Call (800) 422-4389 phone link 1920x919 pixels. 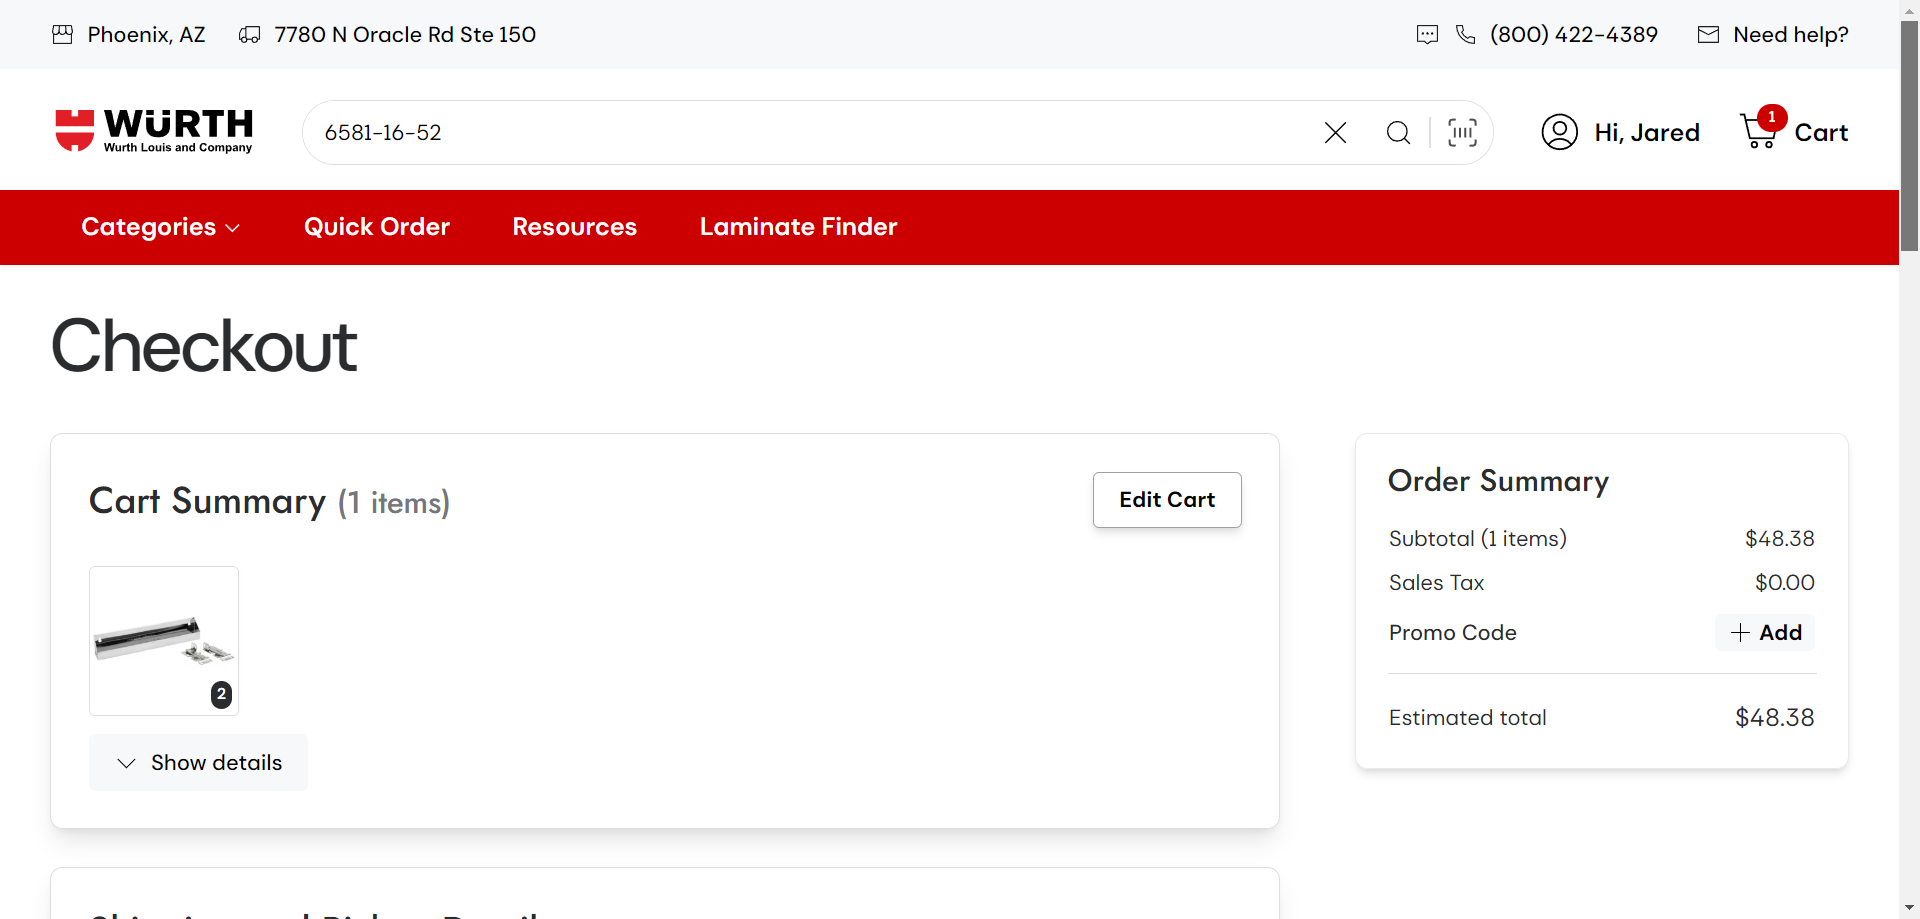[1574, 35]
